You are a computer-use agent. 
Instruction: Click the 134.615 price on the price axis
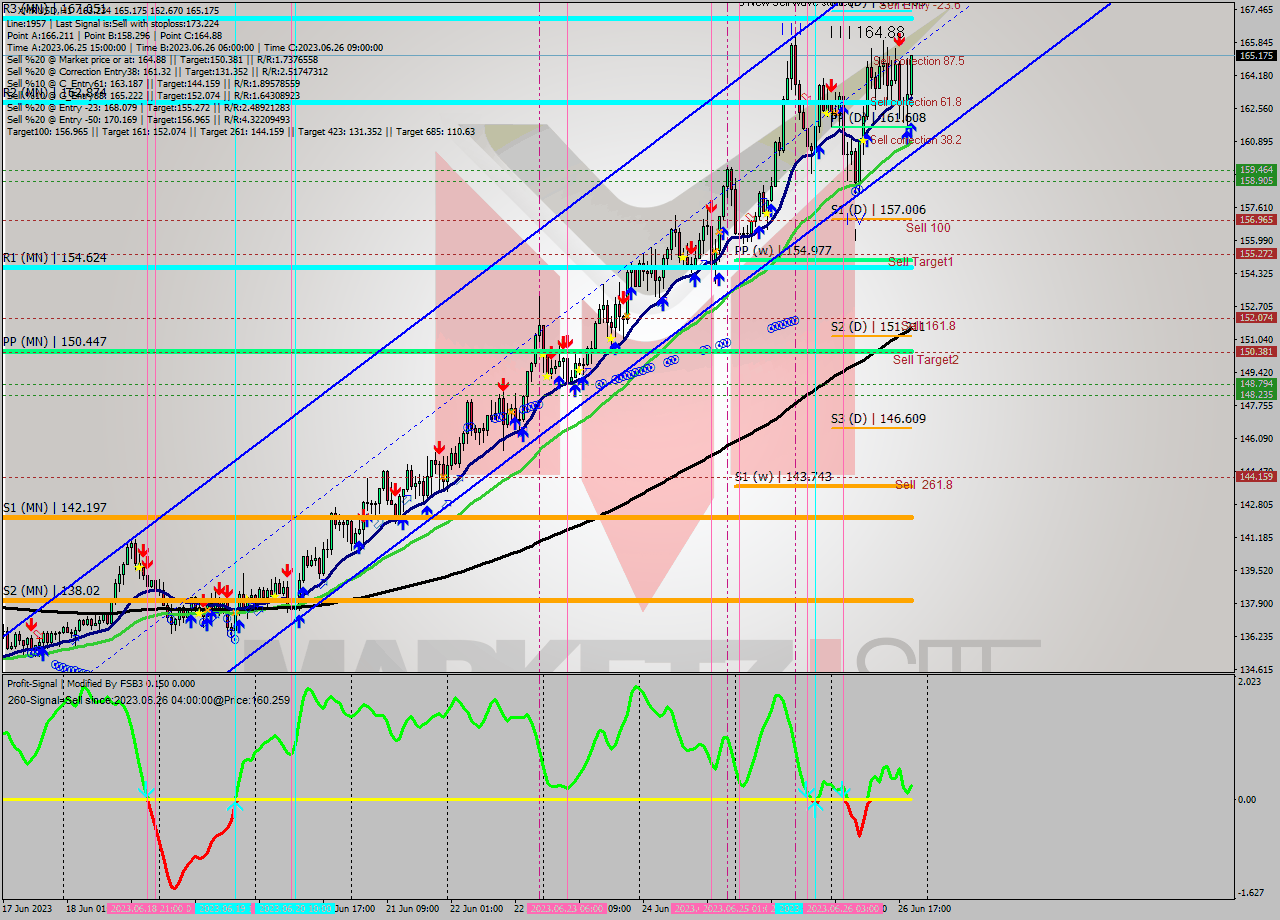click(x=1255, y=669)
